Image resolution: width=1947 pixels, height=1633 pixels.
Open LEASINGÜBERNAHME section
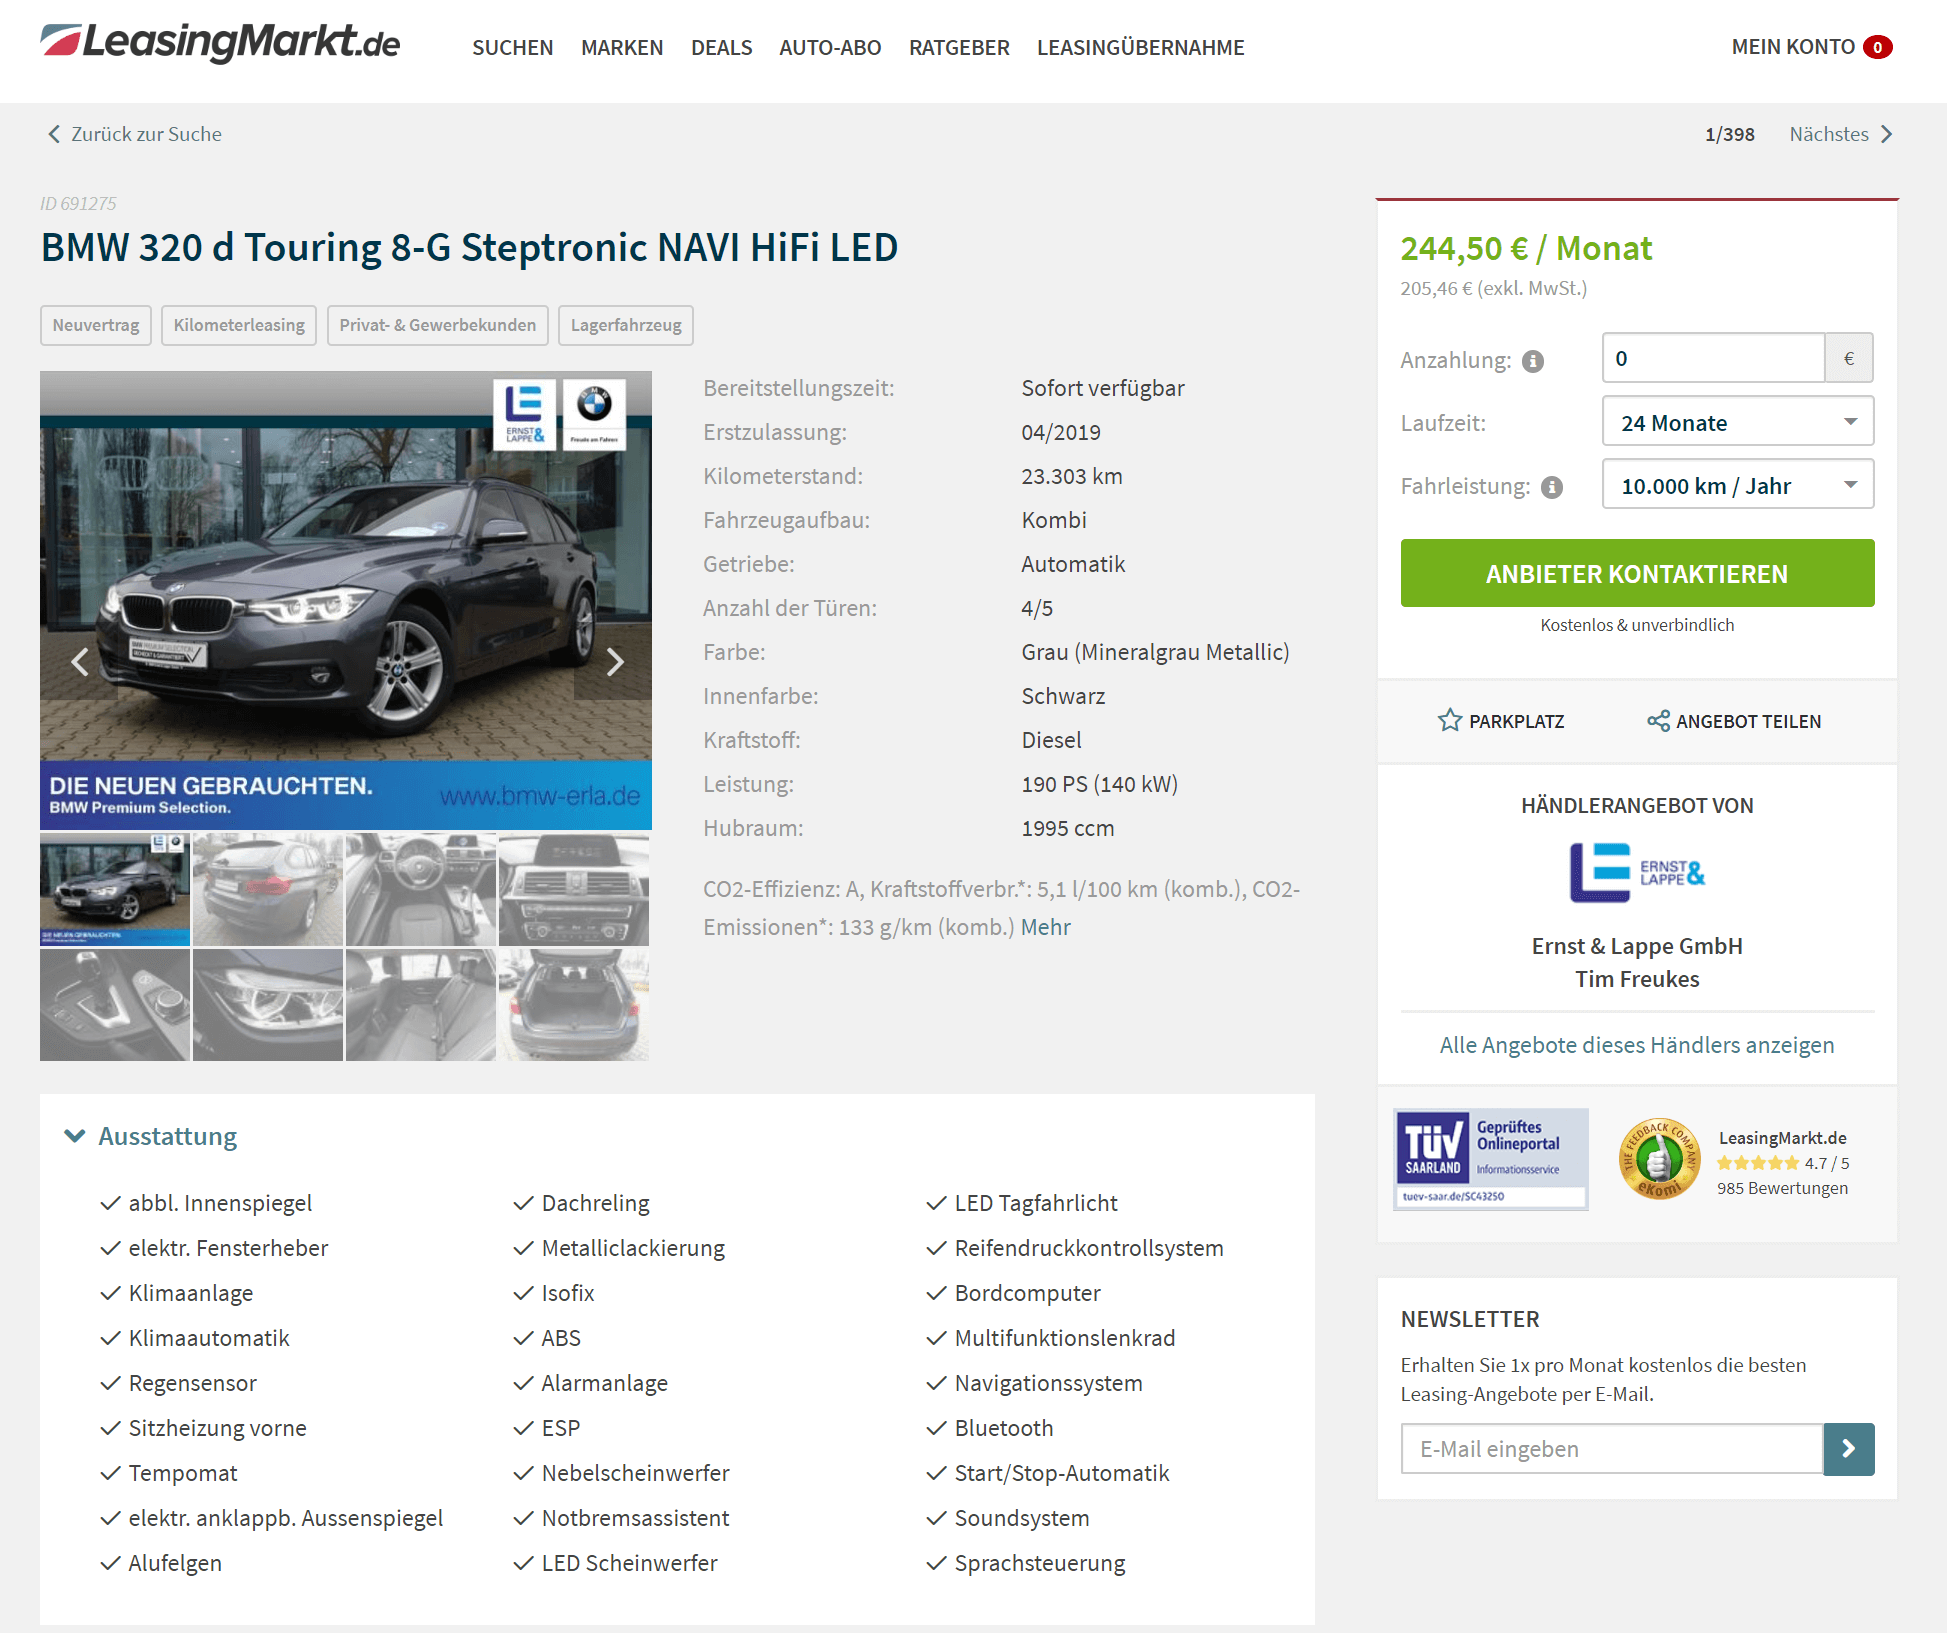(1140, 48)
